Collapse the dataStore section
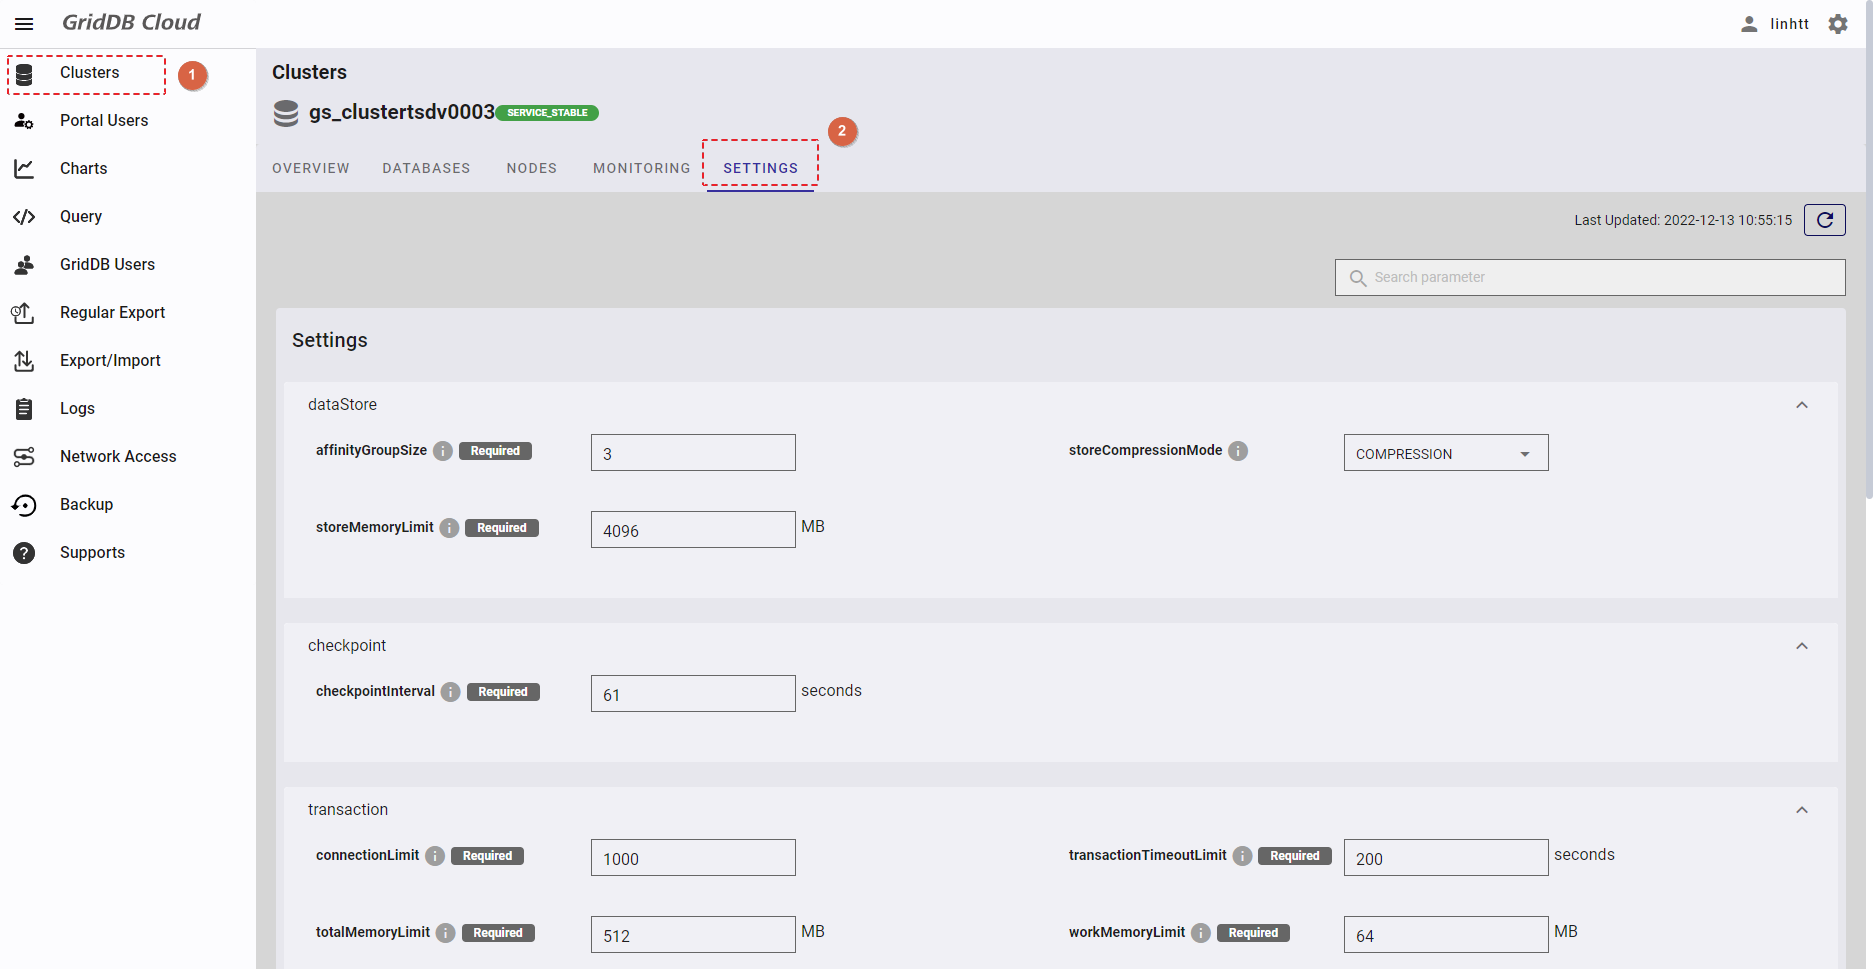Image resolution: width=1873 pixels, height=969 pixels. click(x=1801, y=405)
